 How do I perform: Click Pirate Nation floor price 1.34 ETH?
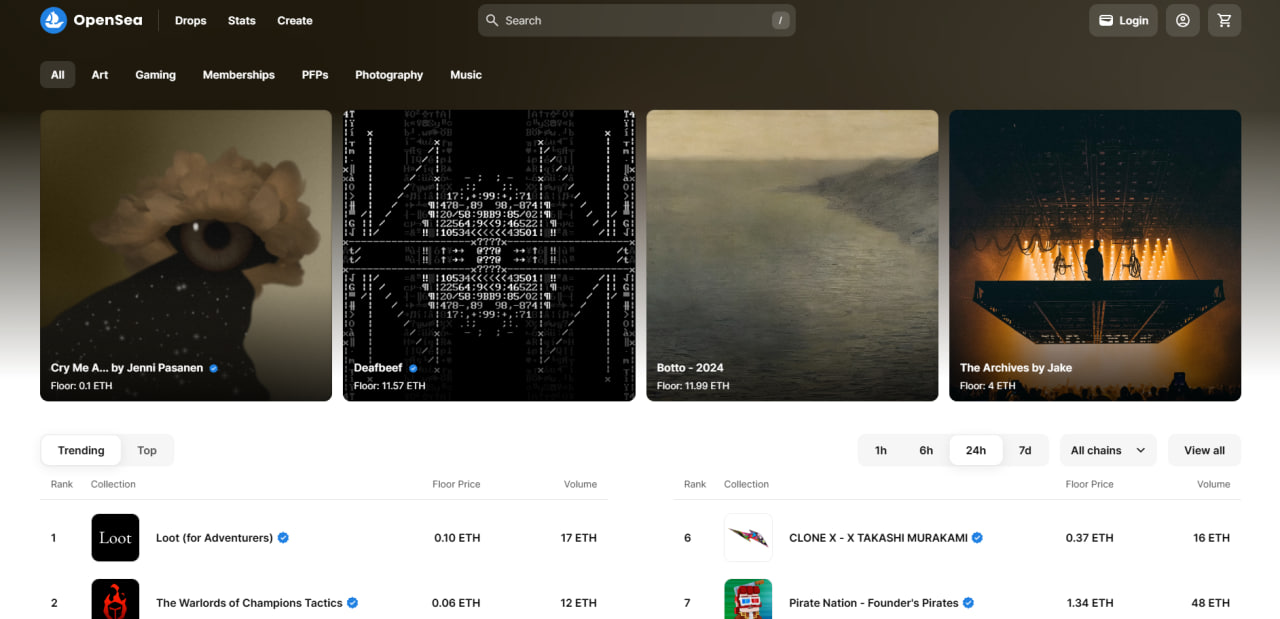(x=1090, y=603)
